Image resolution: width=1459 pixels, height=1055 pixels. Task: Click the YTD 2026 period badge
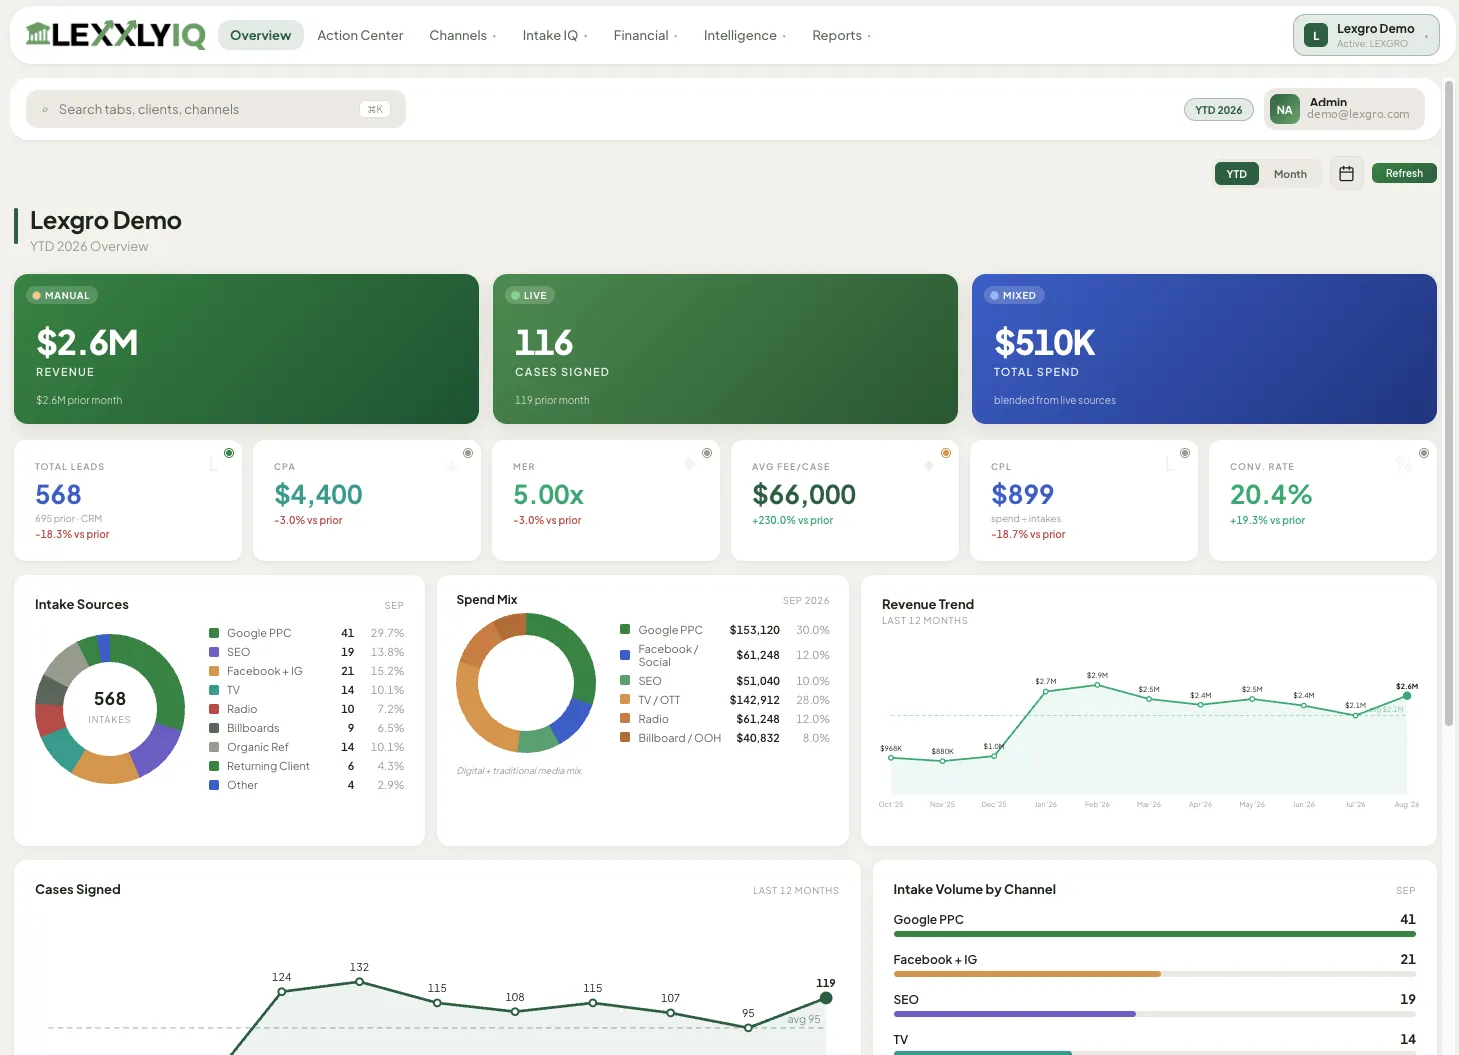tap(1218, 110)
